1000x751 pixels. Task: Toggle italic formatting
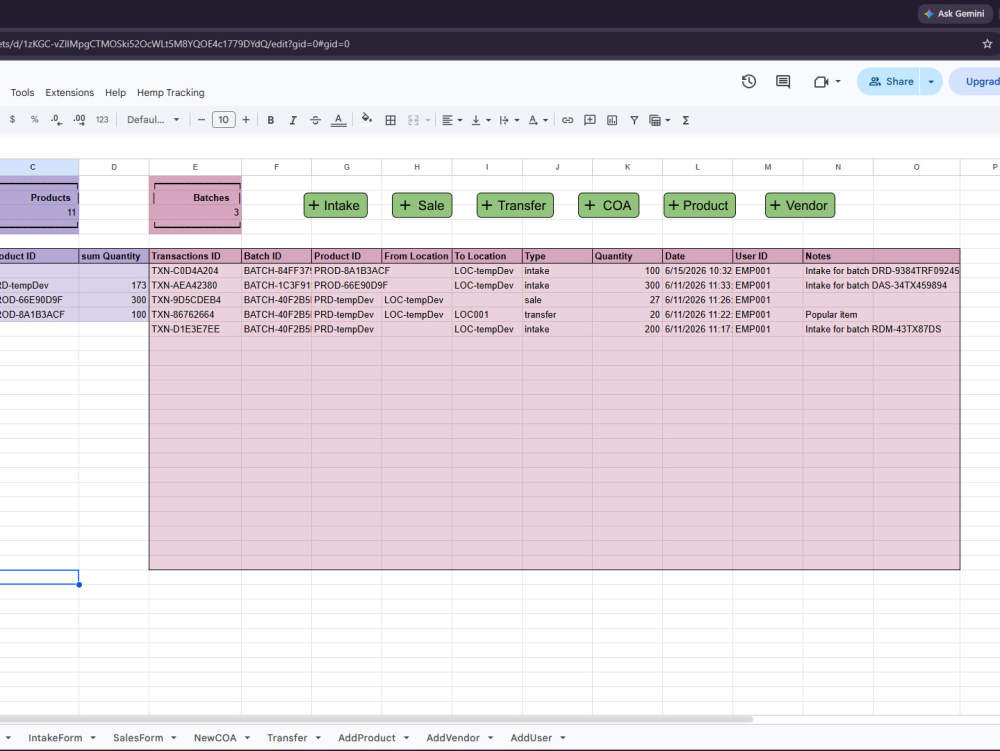click(x=293, y=120)
